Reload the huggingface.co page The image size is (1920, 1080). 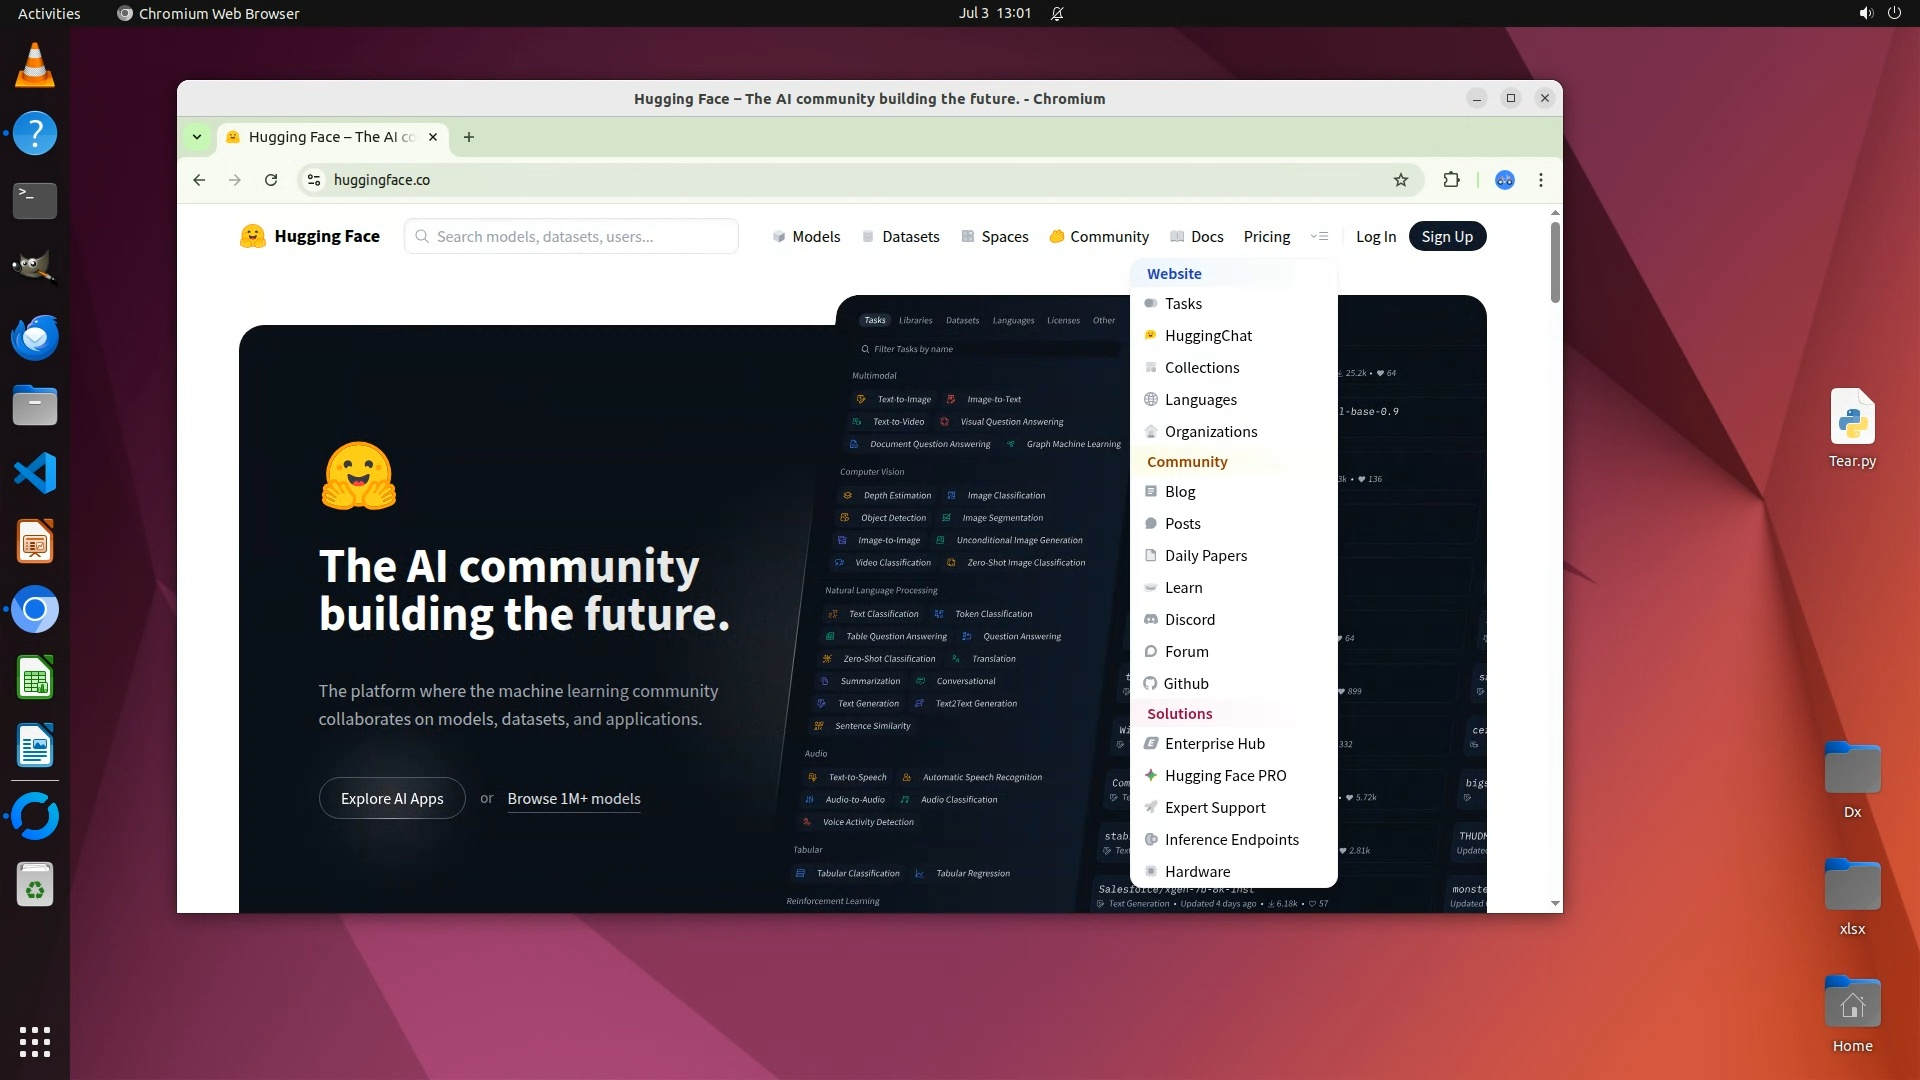[270, 180]
